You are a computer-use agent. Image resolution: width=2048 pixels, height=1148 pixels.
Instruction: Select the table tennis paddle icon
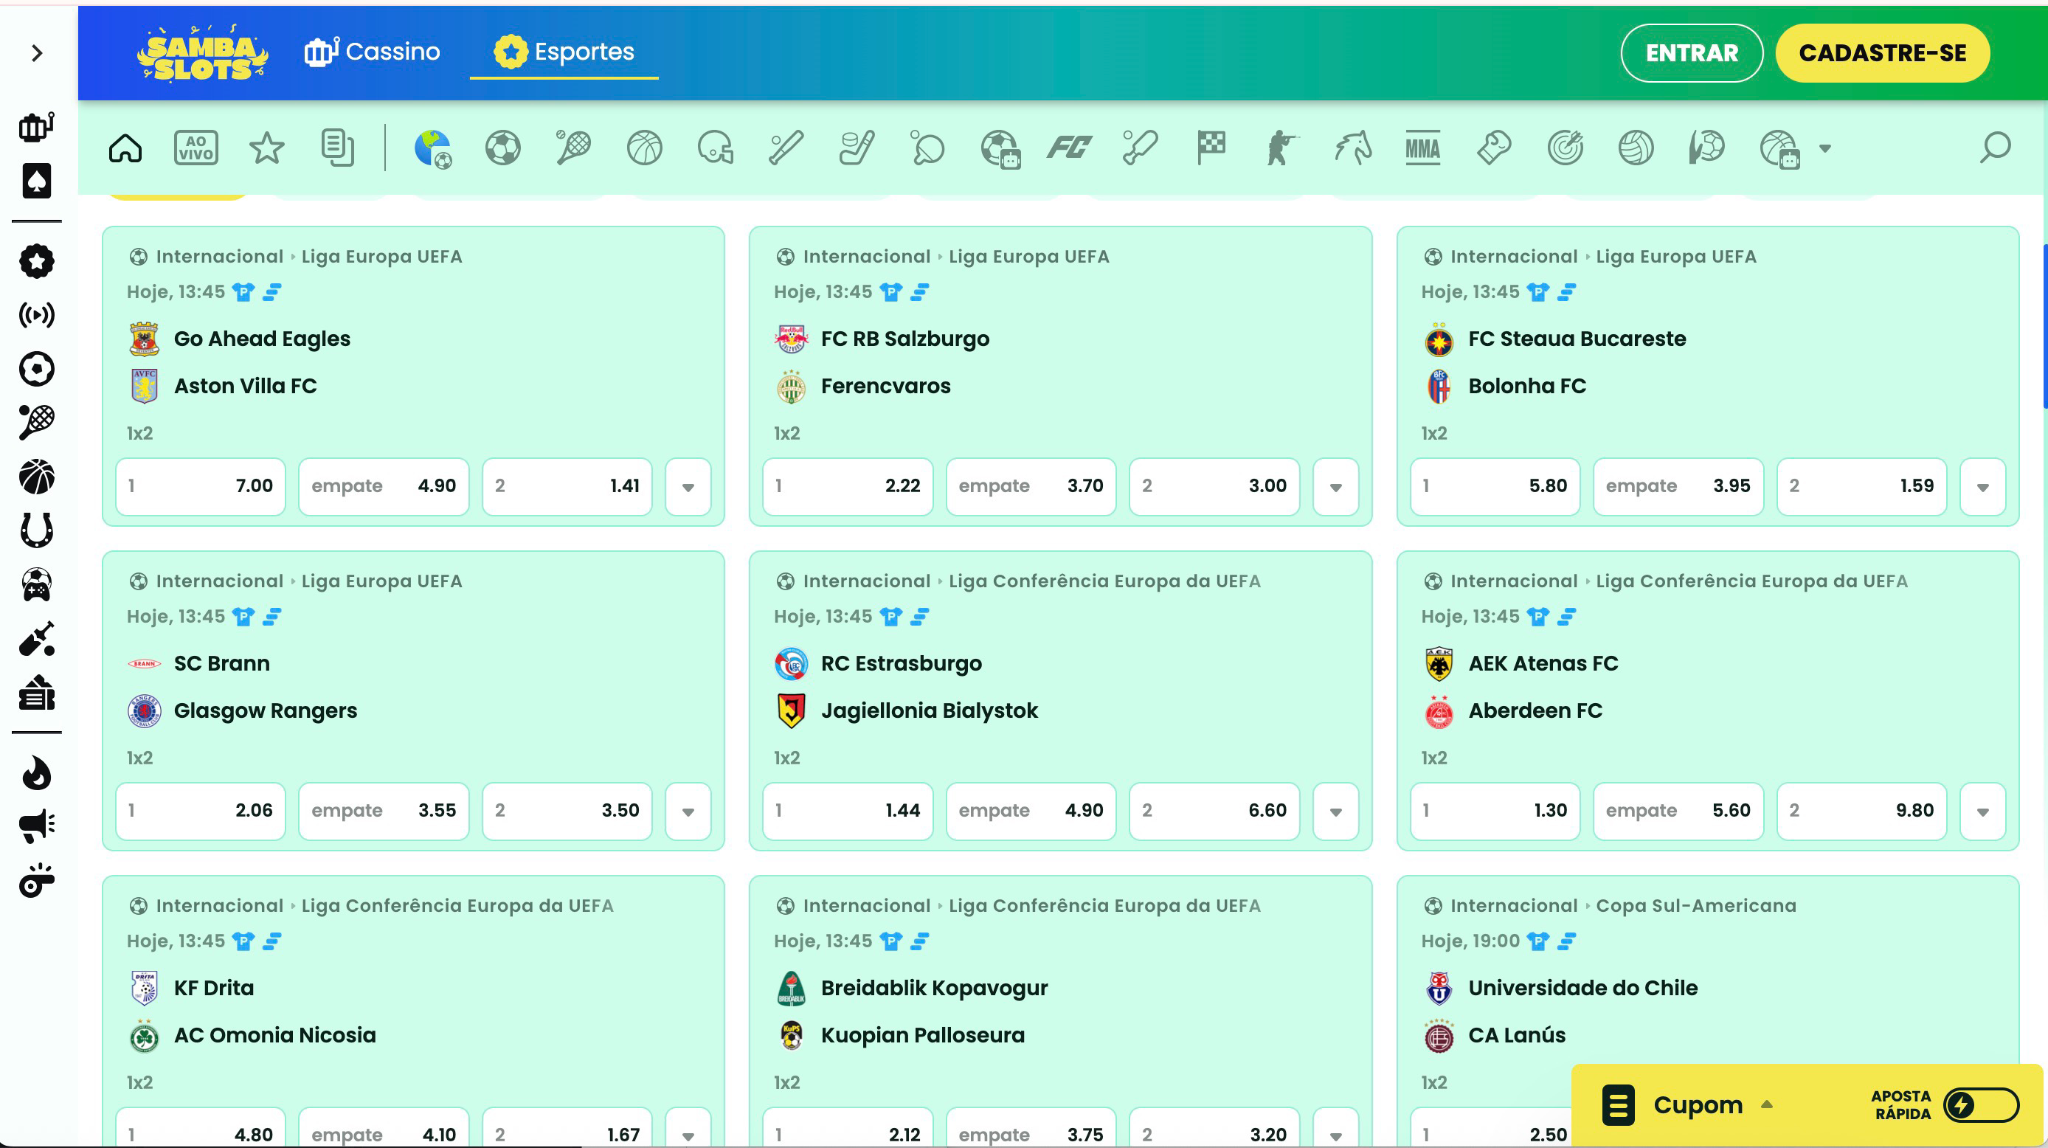pyautogui.click(x=928, y=148)
